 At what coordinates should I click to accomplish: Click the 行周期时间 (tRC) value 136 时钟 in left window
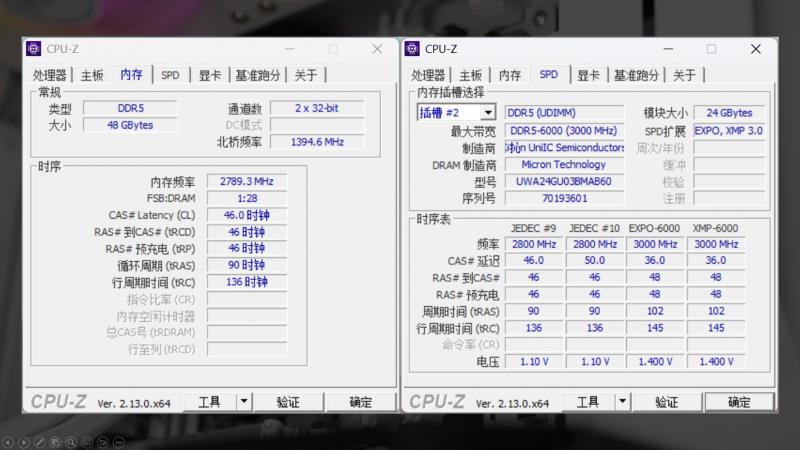coord(247,282)
